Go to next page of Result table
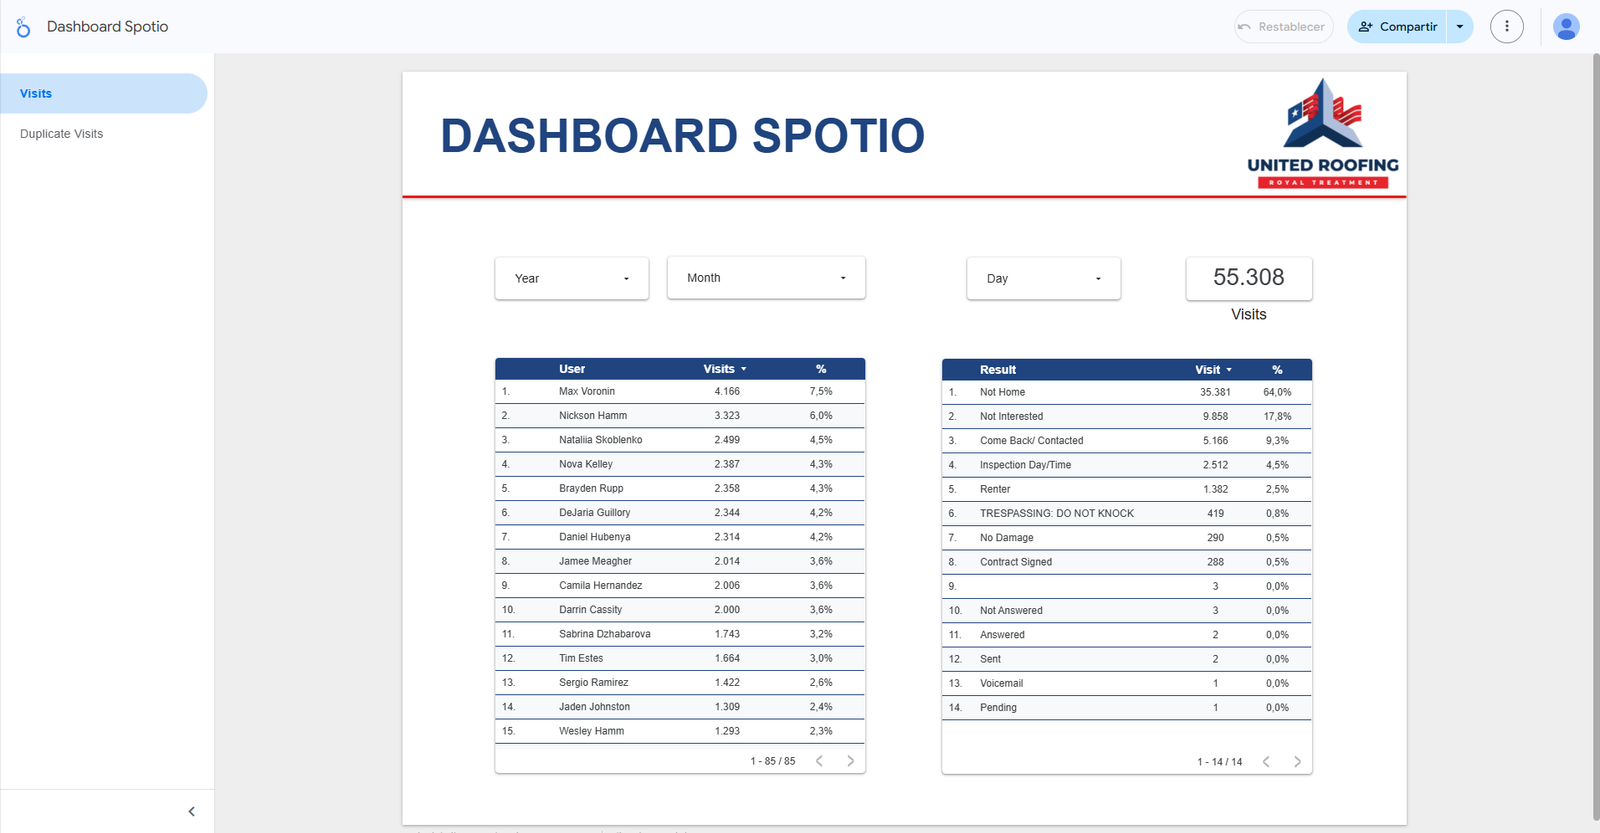The image size is (1600, 833). pos(1297,762)
